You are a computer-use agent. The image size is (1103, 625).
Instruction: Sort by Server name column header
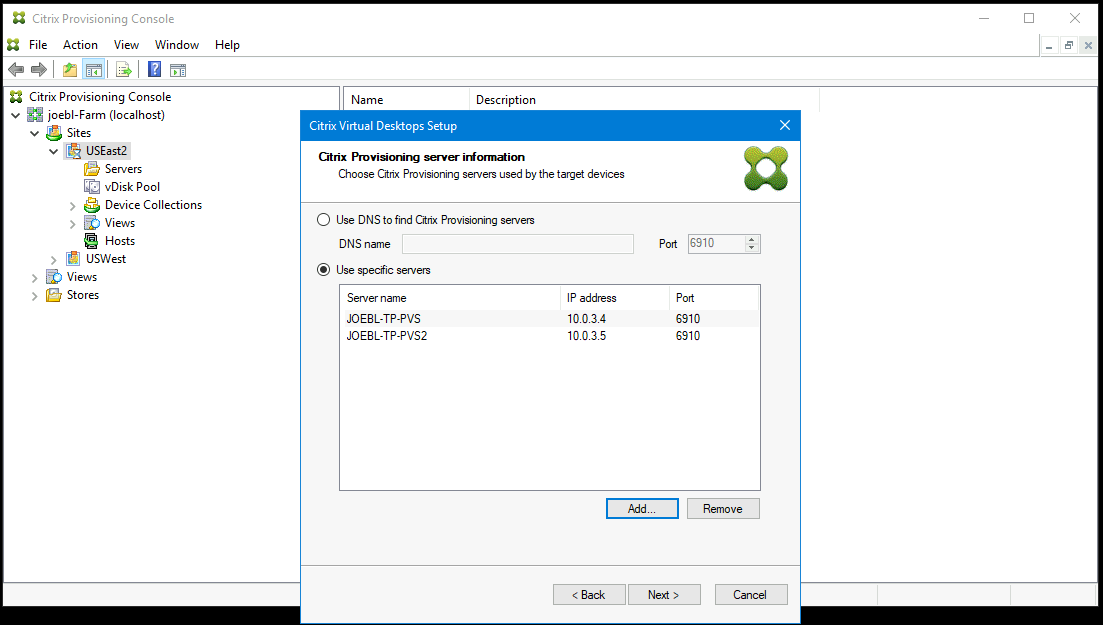point(450,298)
